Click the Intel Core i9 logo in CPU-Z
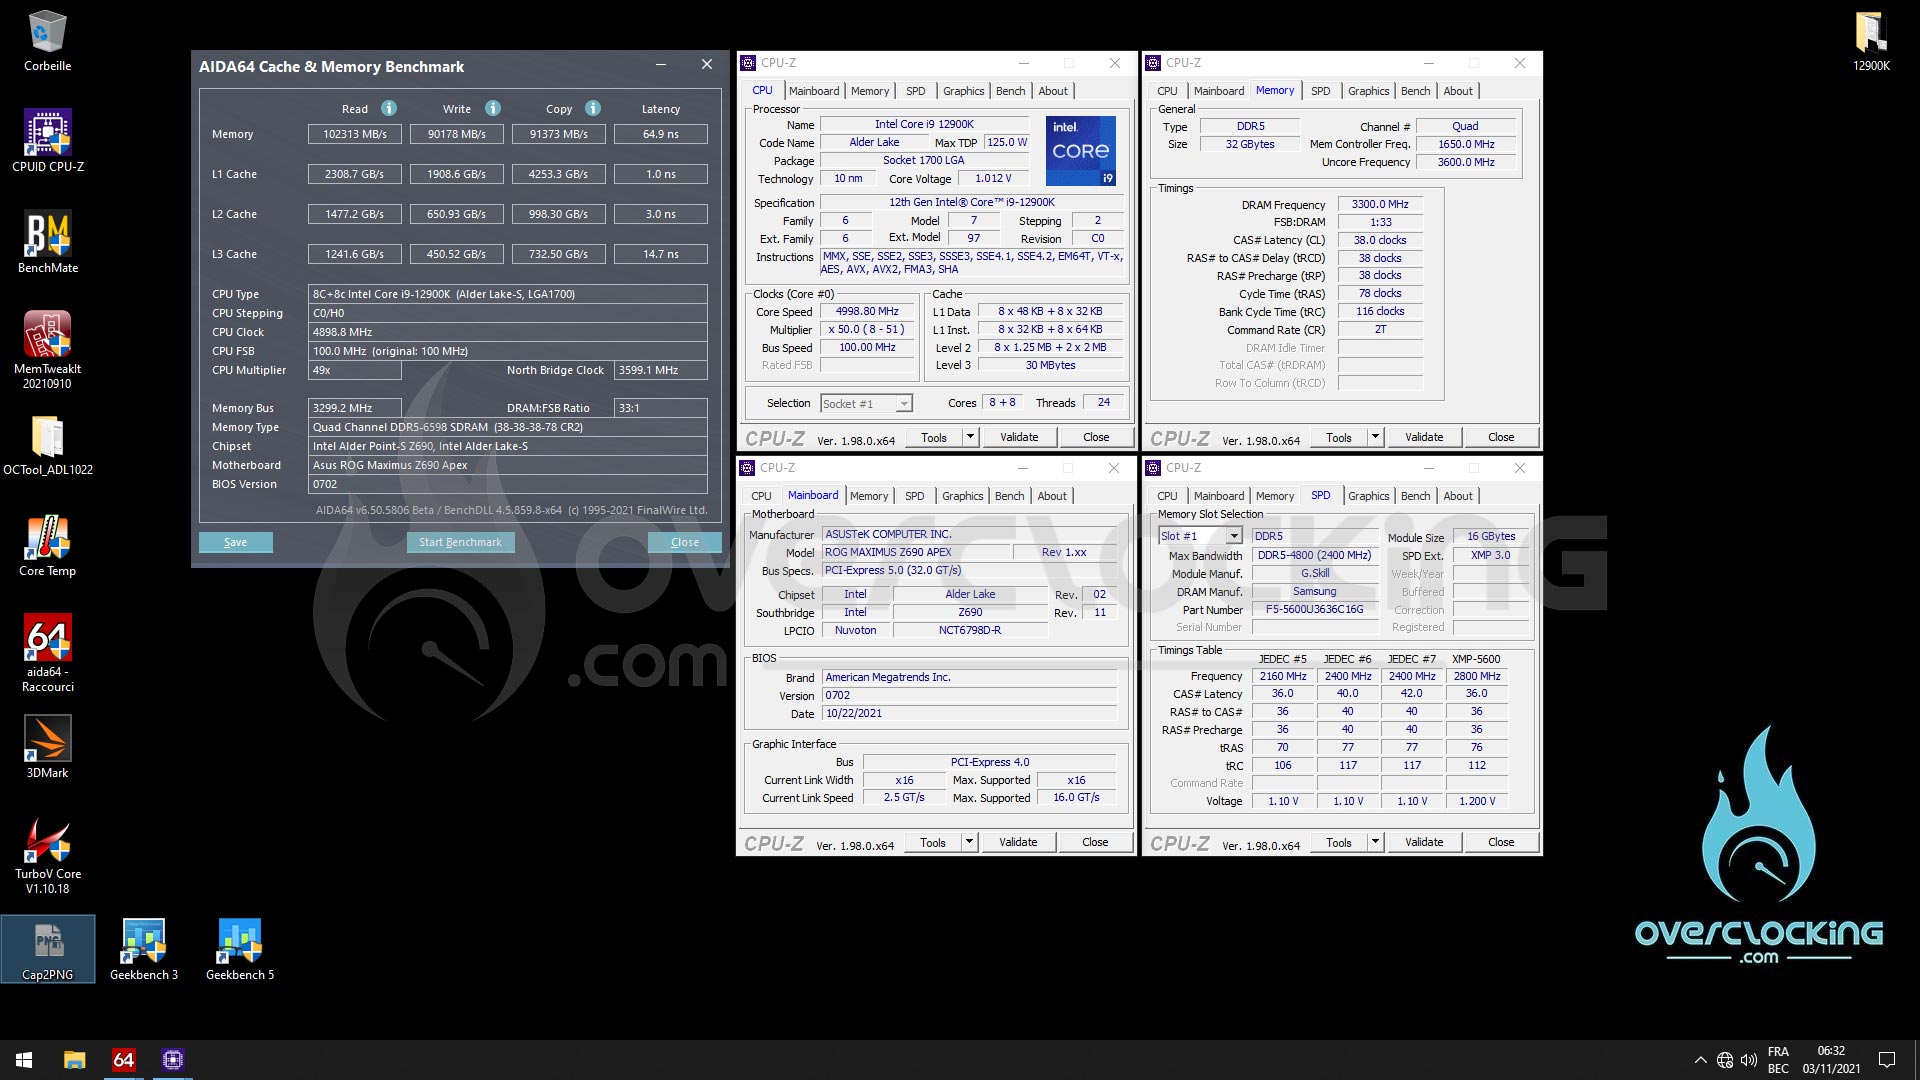 click(1081, 151)
